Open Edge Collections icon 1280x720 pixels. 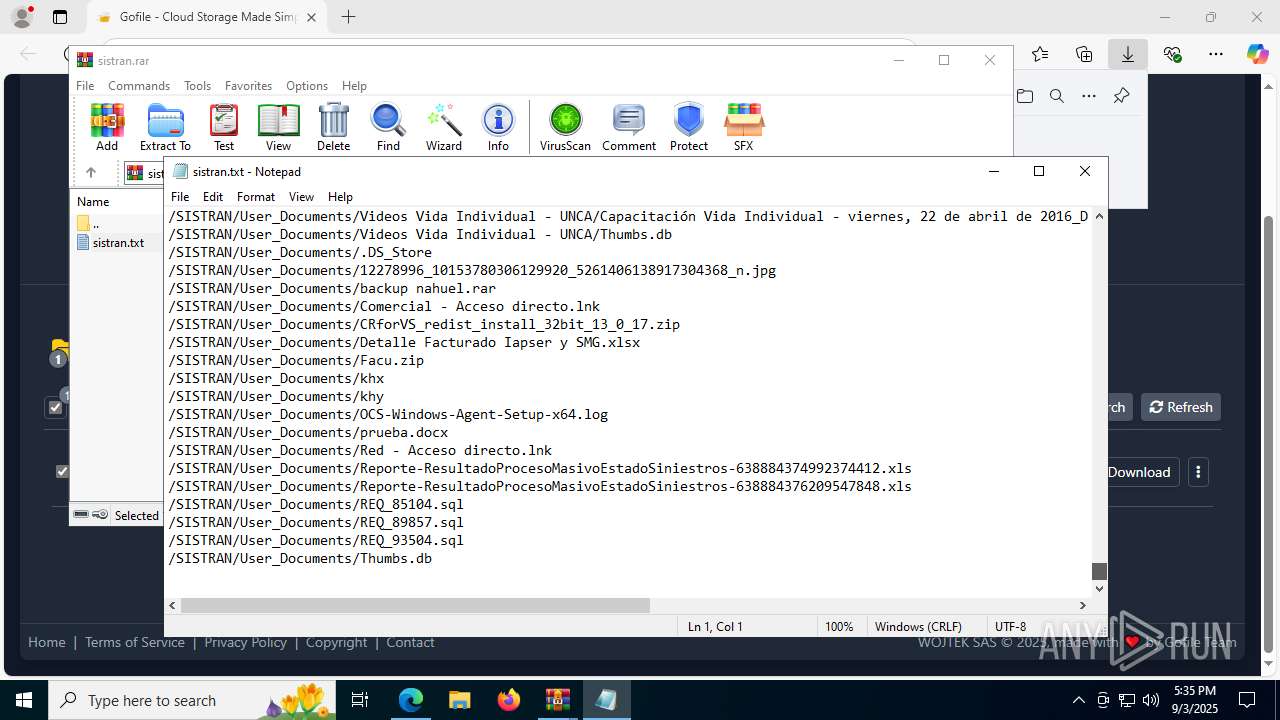[x=1084, y=54]
